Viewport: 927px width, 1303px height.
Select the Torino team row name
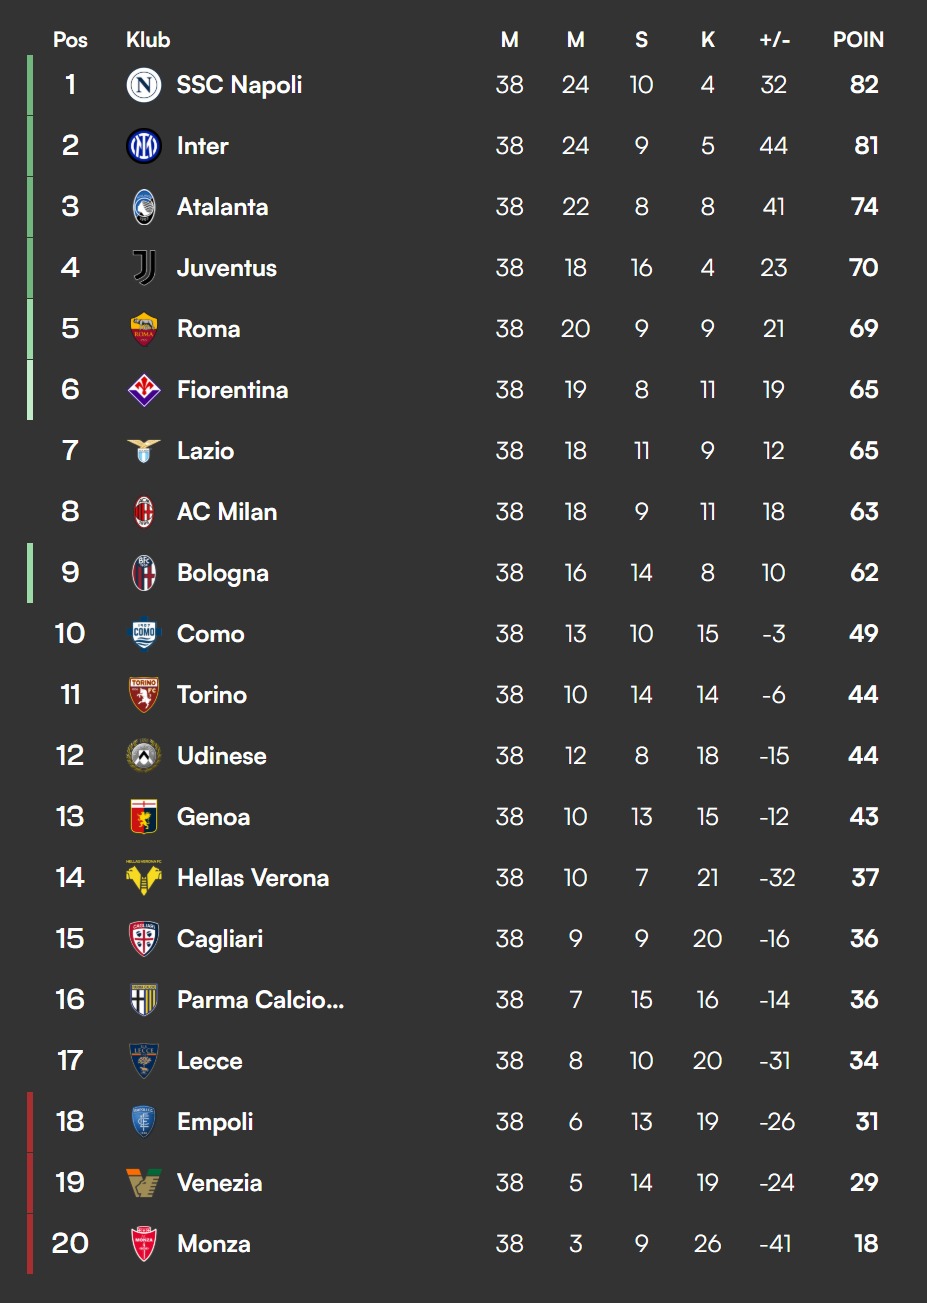click(212, 695)
